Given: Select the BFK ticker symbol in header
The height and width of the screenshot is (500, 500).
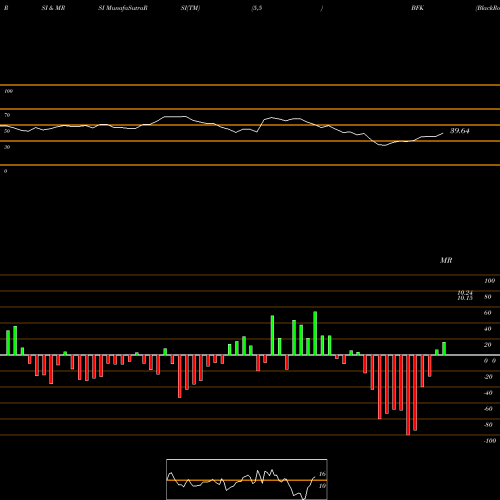Looking at the screenshot, I should 417,8.
